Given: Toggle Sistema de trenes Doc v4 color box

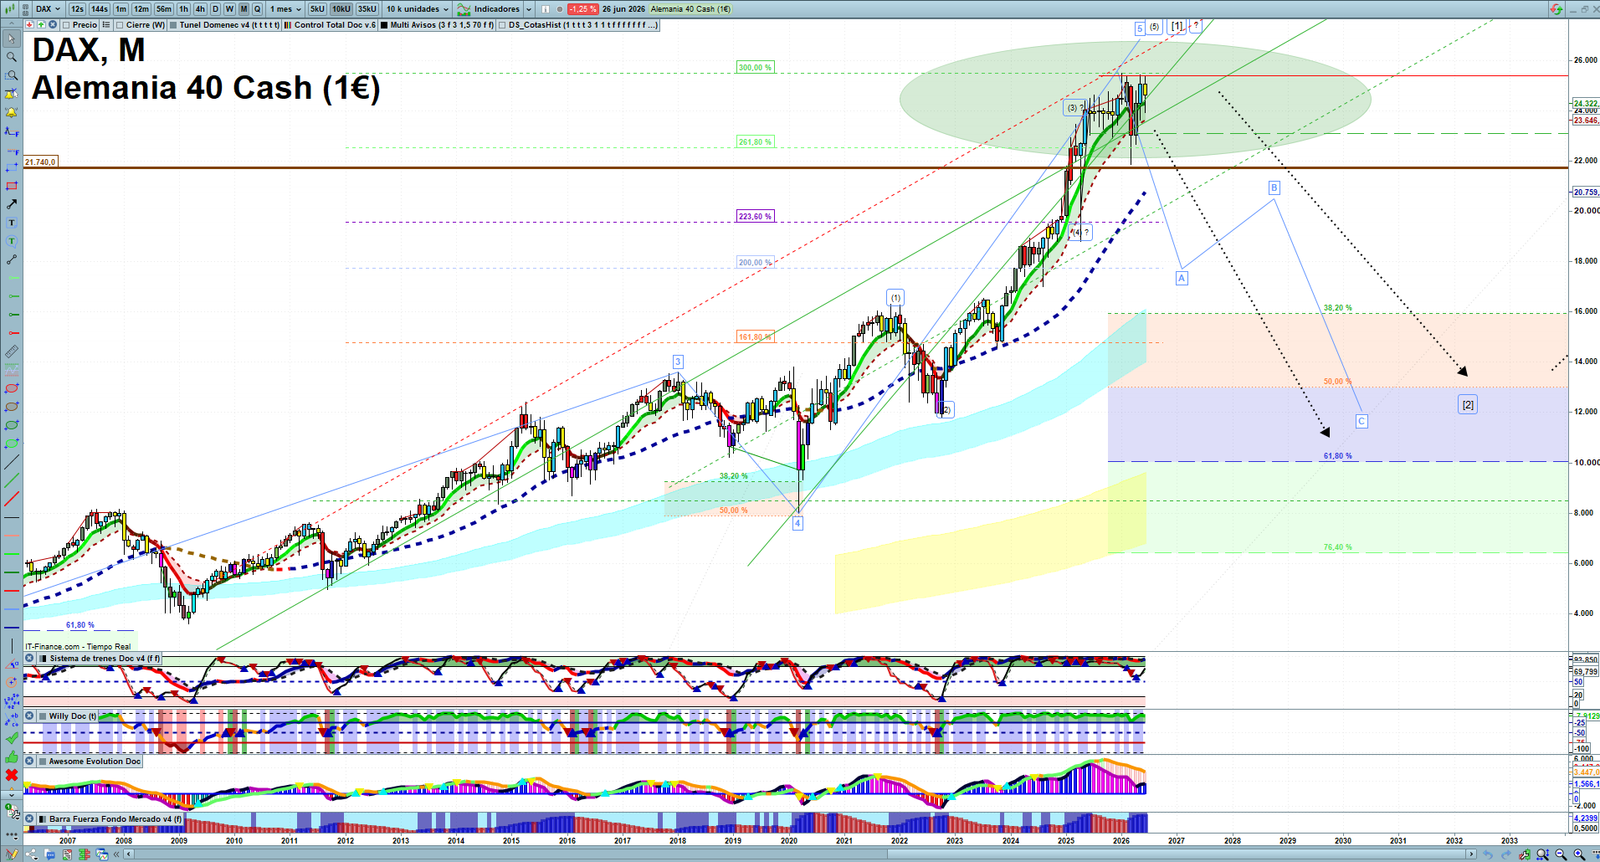Looking at the screenshot, I should [x=41, y=658].
